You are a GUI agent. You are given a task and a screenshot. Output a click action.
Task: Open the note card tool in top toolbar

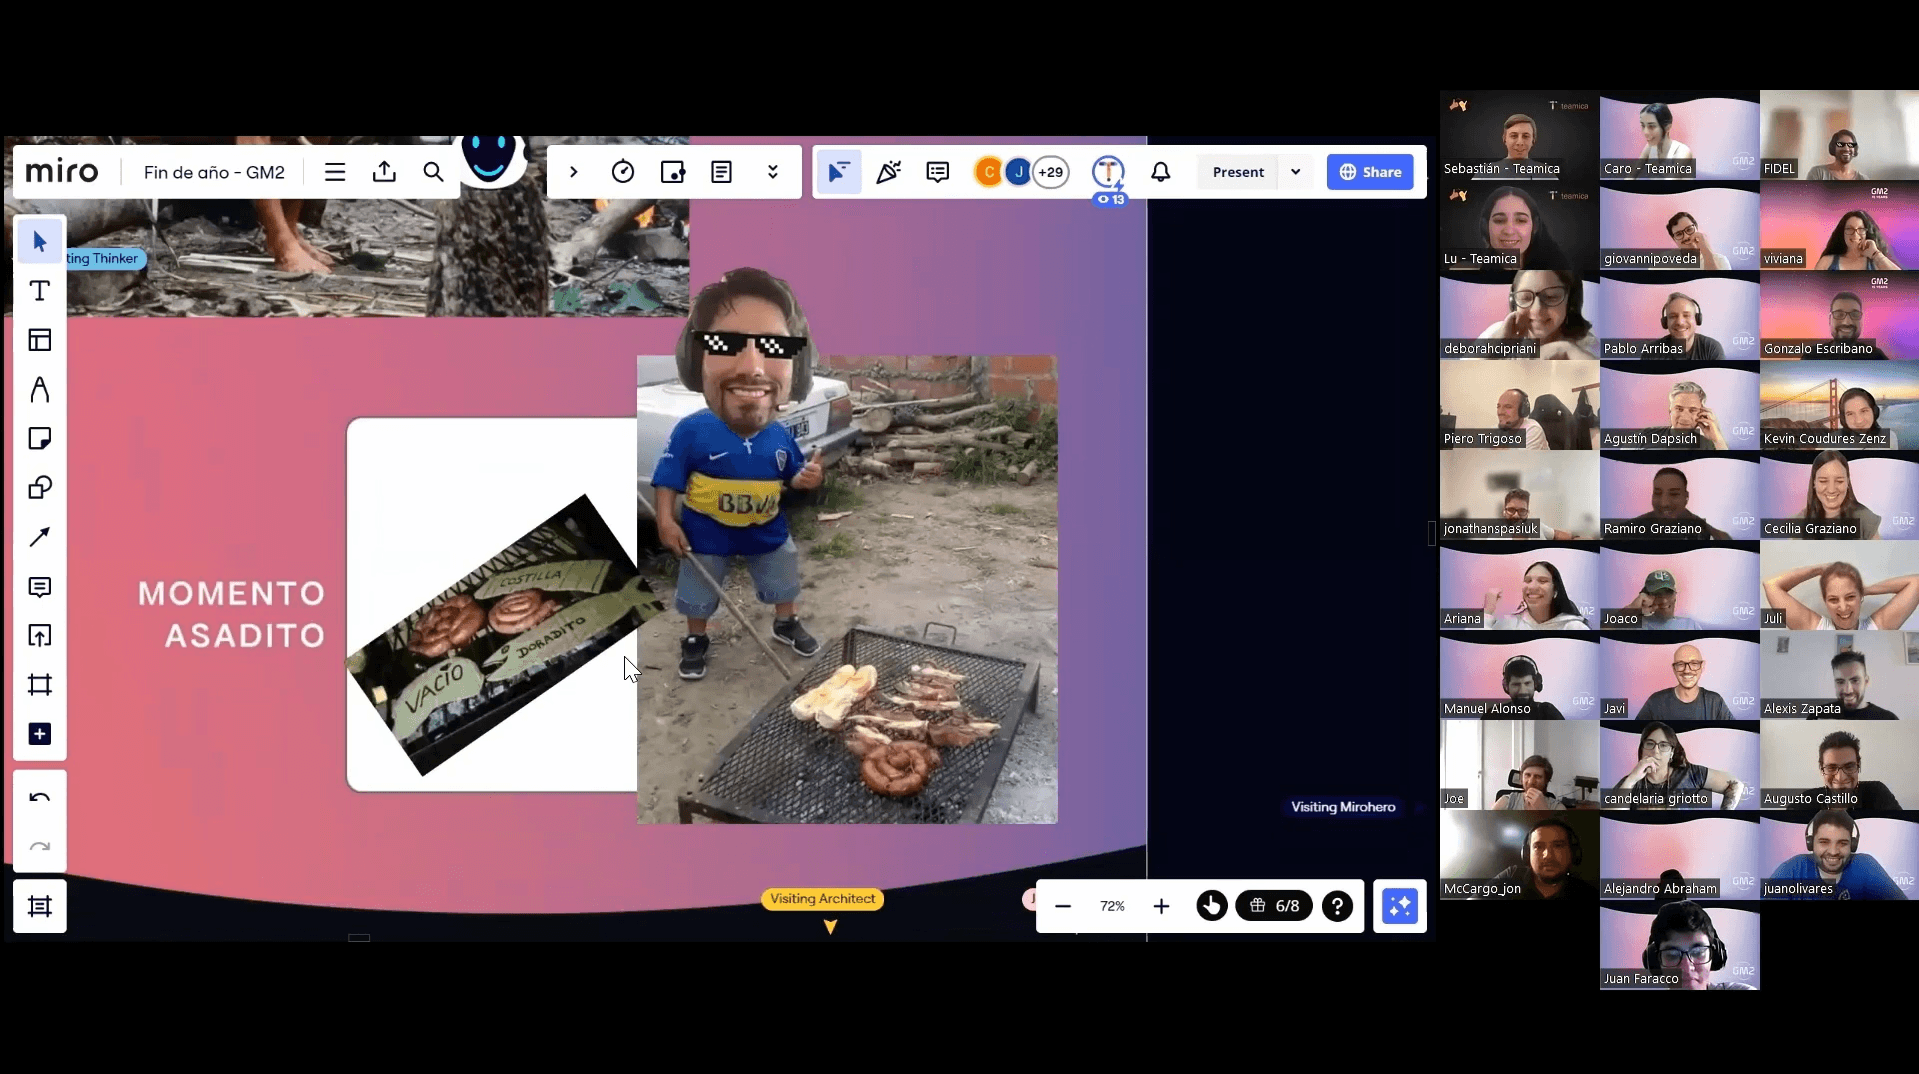click(x=673, y=172)
